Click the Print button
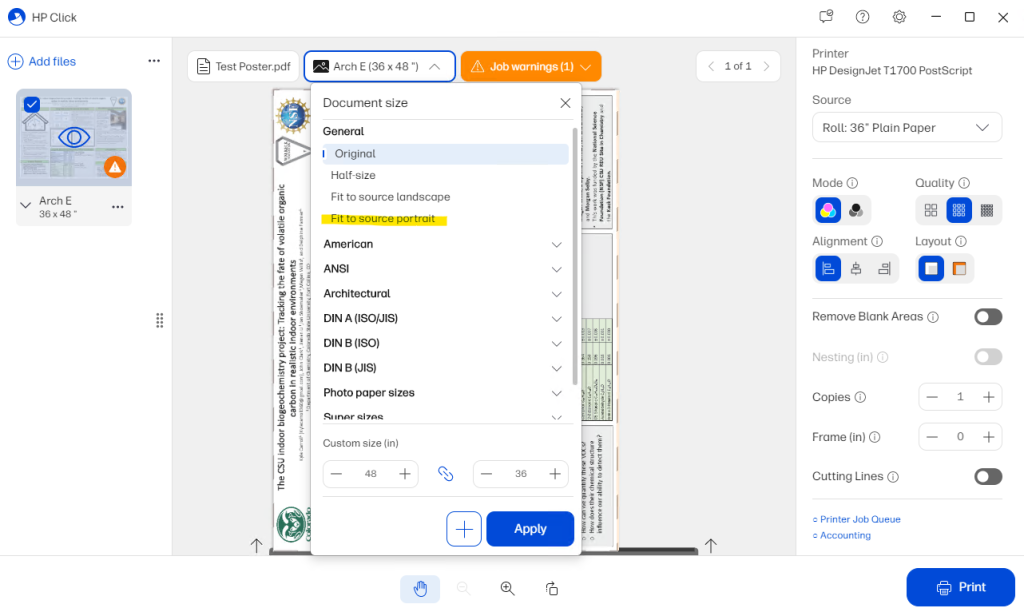This screenshot has height=616, width=1024. coord(960,587)
